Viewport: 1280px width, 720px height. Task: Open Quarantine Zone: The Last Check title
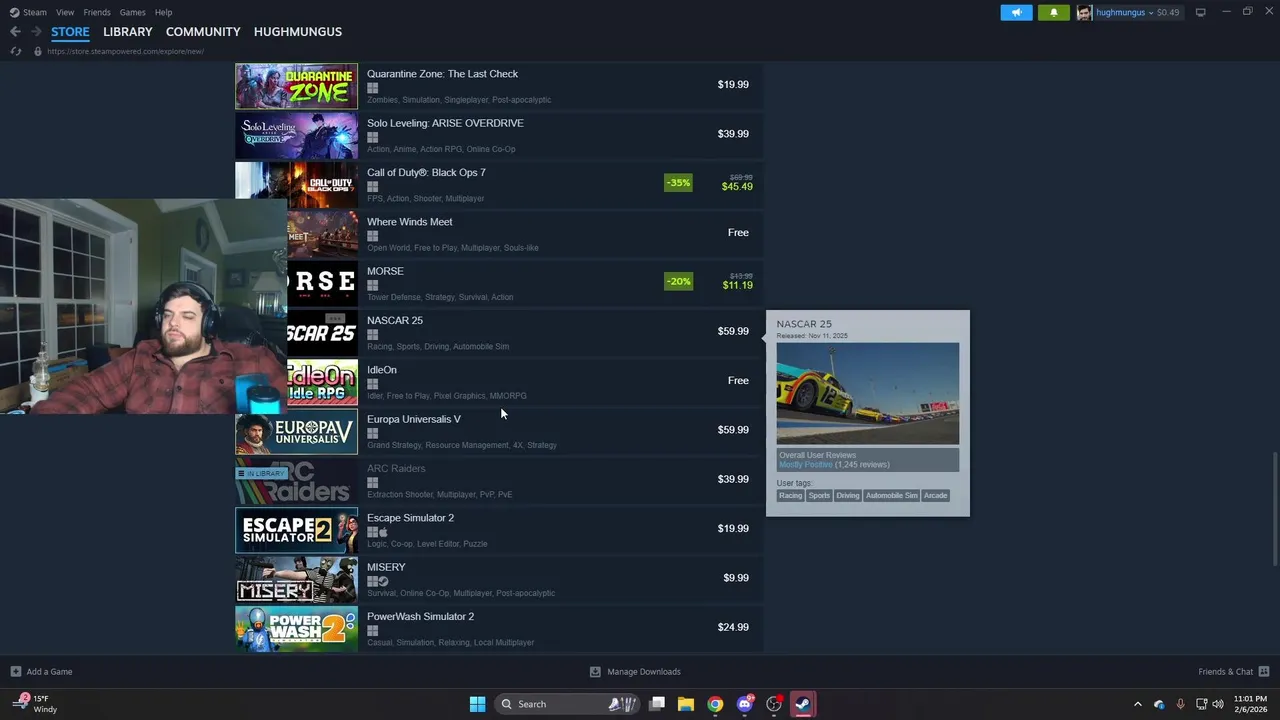(442, 74)
